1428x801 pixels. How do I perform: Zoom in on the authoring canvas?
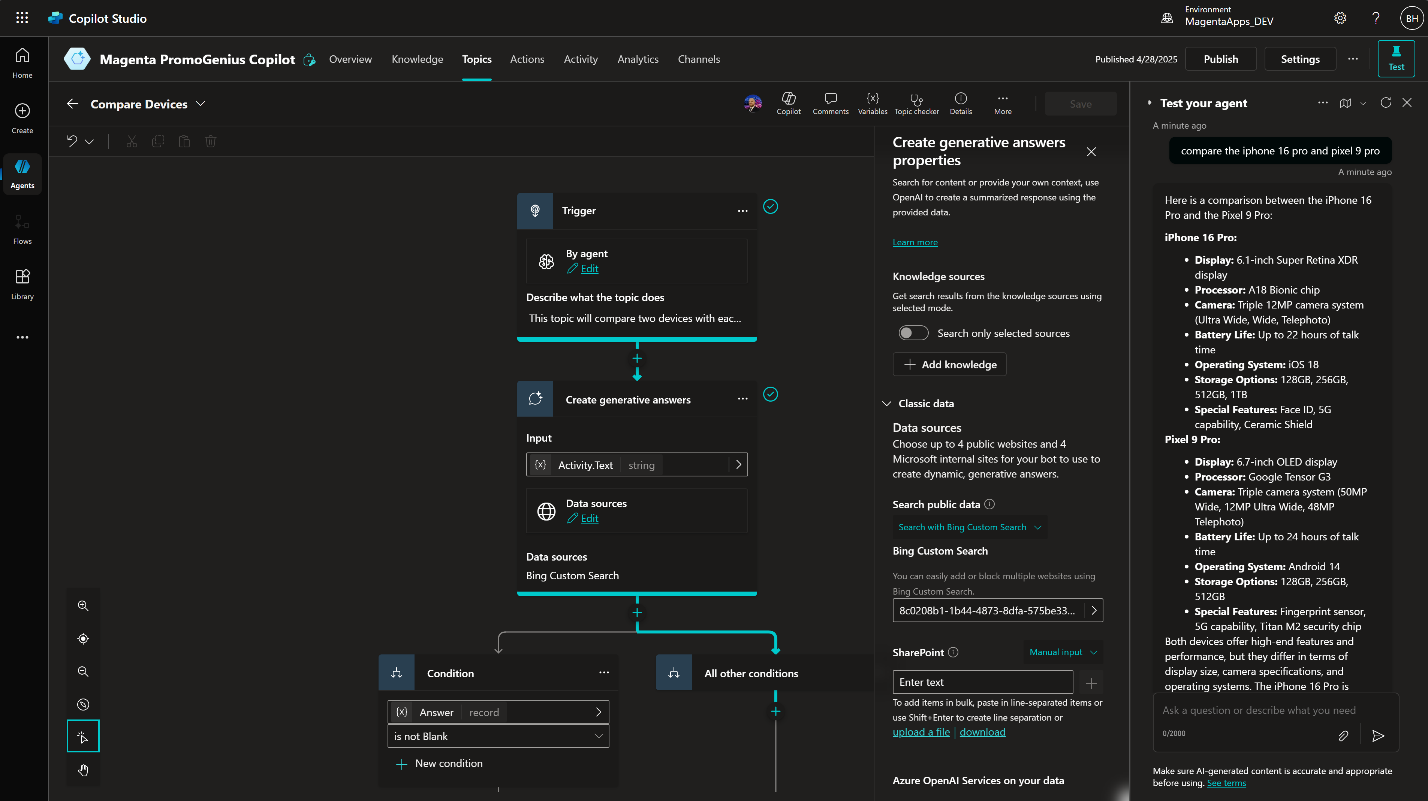[x=83, y=606]
